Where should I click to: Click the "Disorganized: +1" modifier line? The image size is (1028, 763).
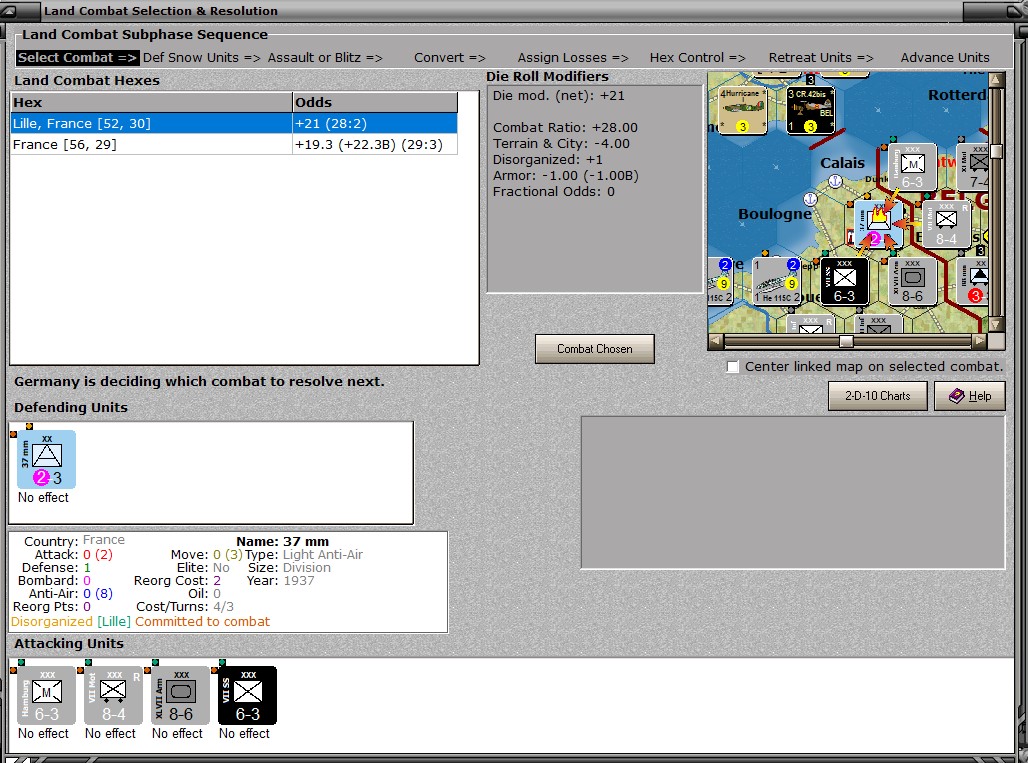click(547, 160)
